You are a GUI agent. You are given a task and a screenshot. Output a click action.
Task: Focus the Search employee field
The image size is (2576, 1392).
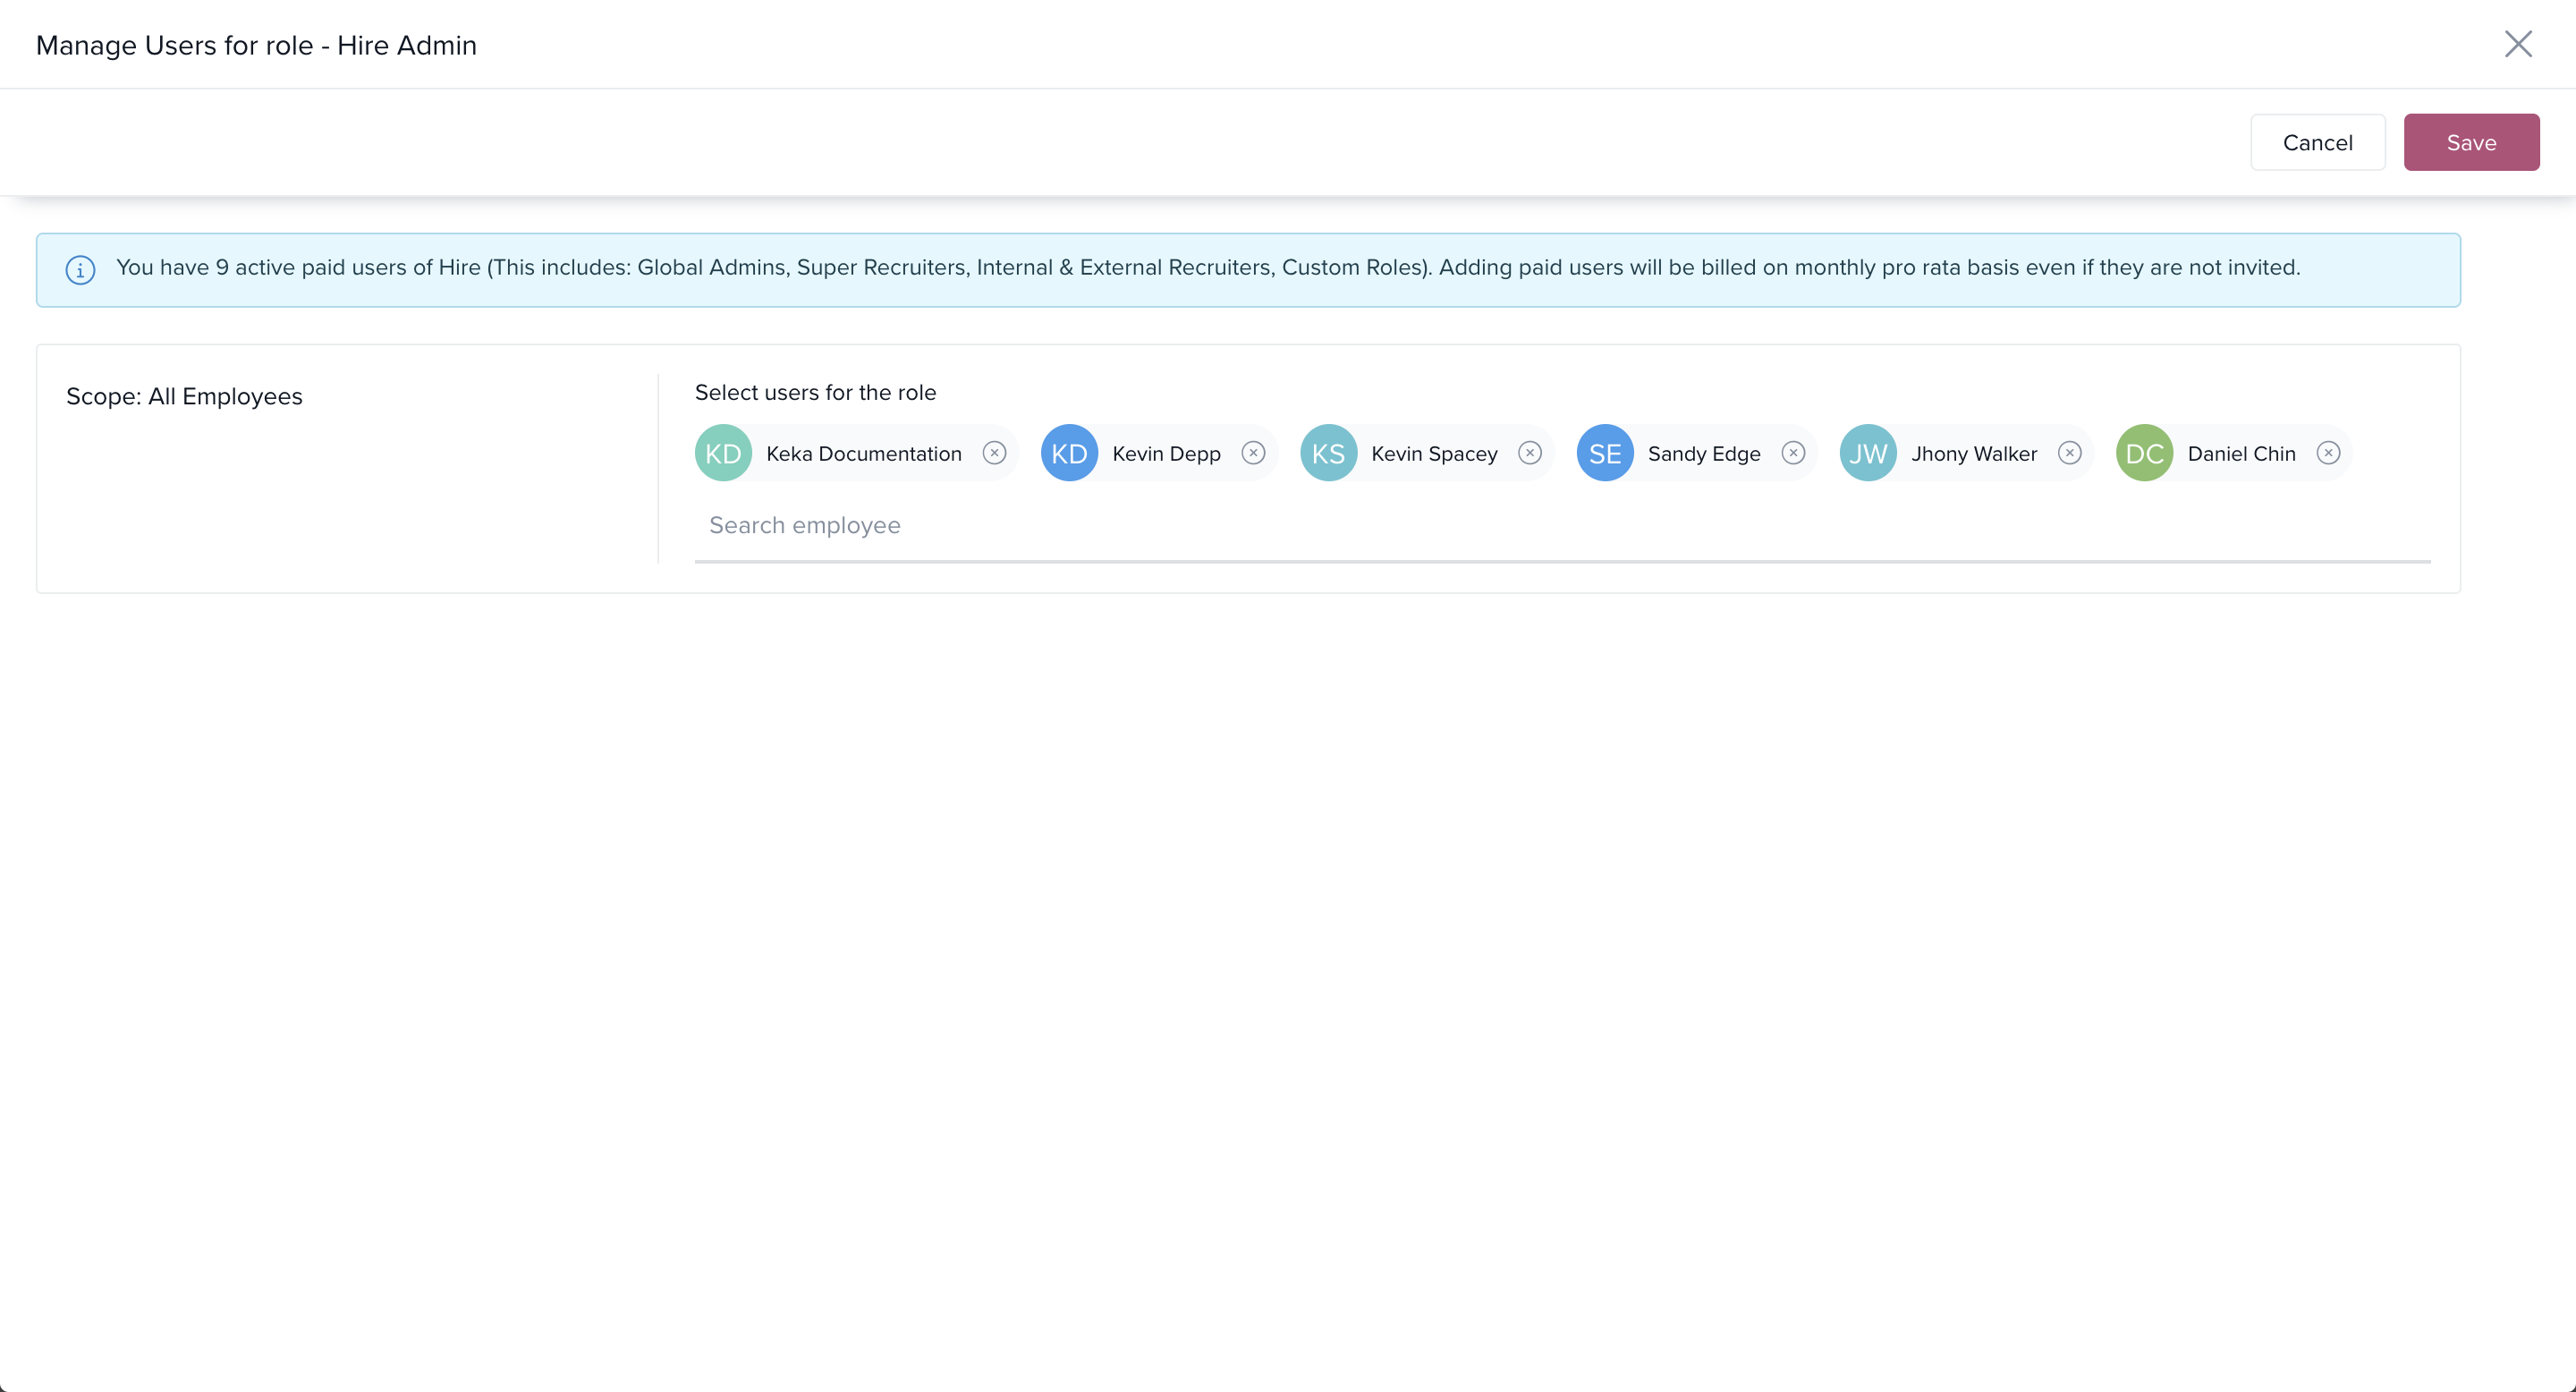coord(1560,526)
